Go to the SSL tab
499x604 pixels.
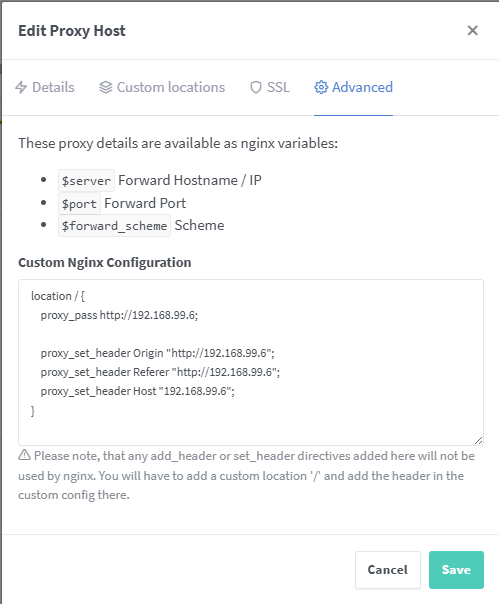tap(270, 87)
